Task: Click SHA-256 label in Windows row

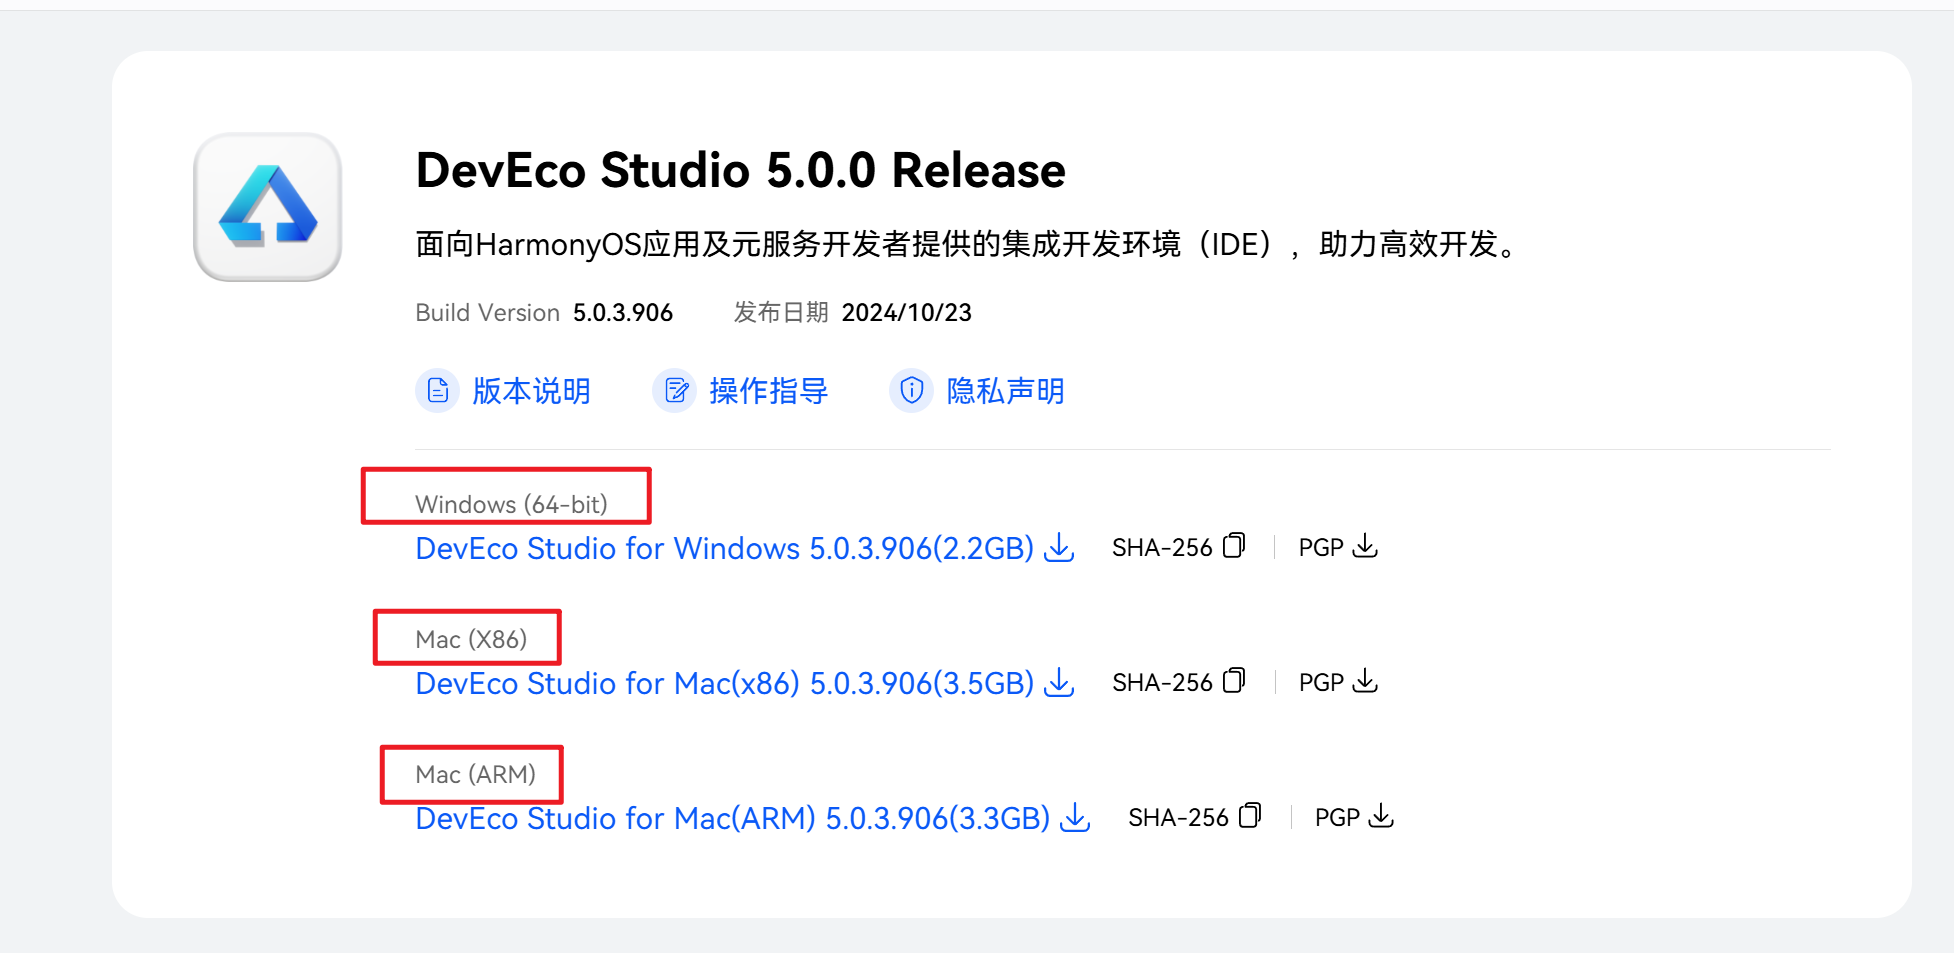Action: click(1162, 548)
